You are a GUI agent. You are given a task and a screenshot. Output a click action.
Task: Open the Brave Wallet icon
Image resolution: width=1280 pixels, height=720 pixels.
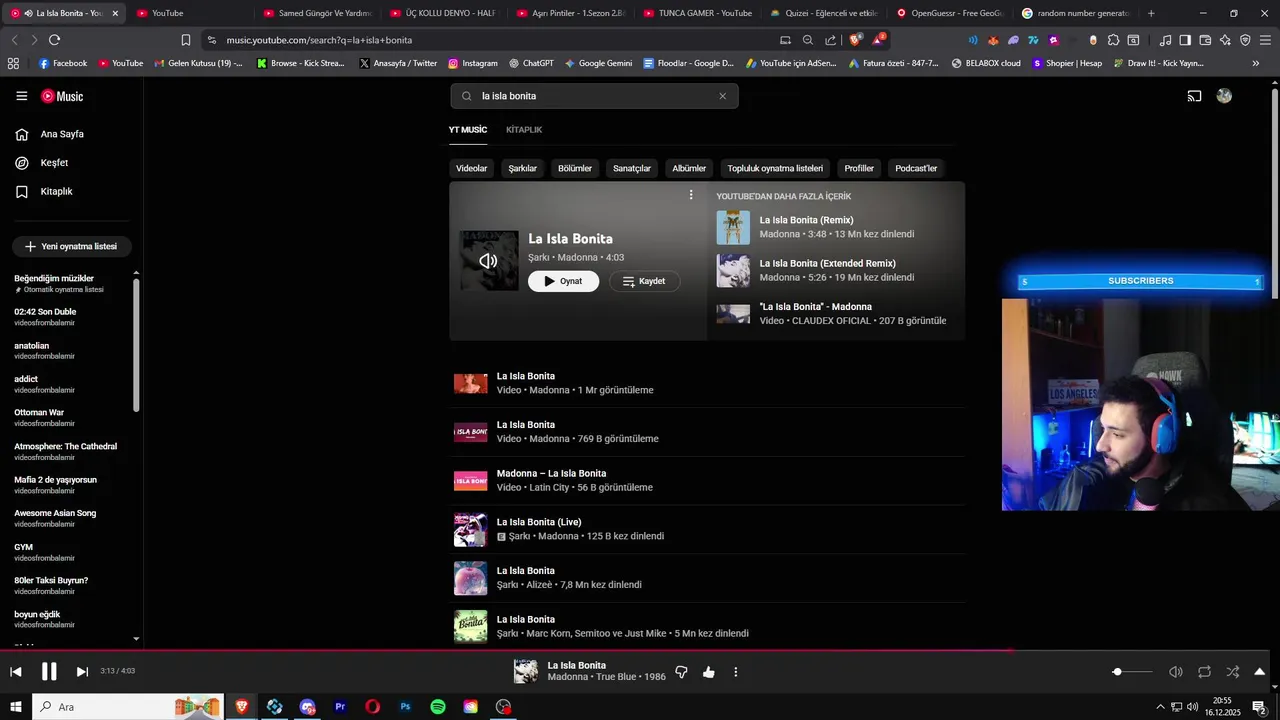[1205, 40]
